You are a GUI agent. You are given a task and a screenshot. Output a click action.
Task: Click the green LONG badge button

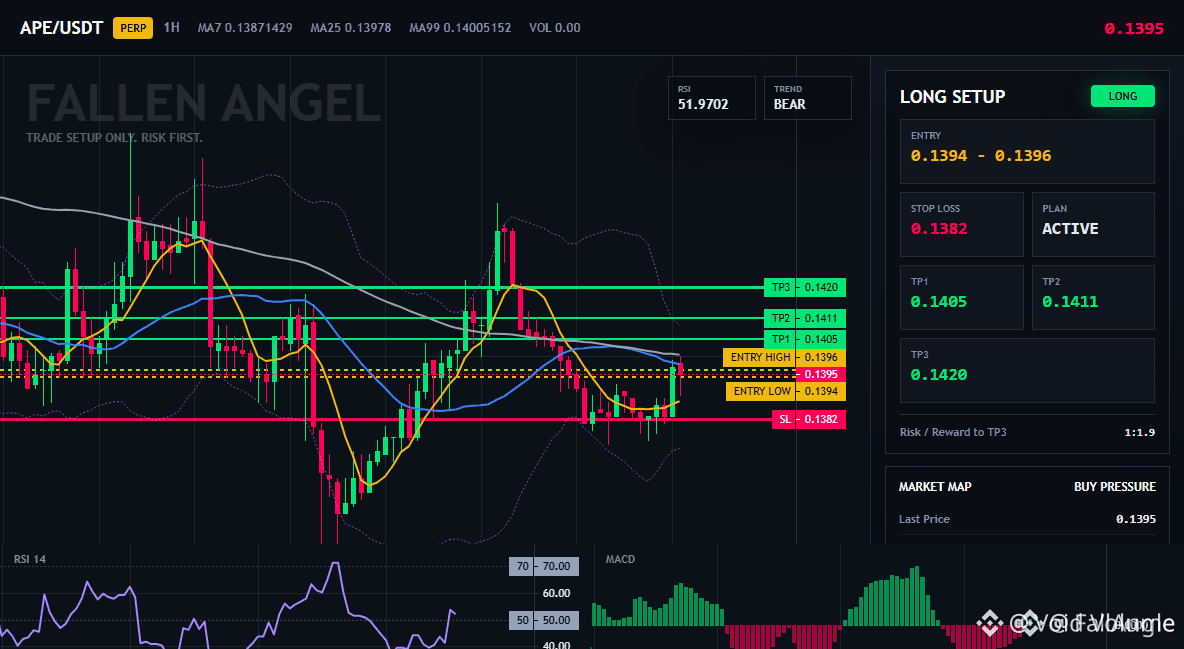(1122, 96)
